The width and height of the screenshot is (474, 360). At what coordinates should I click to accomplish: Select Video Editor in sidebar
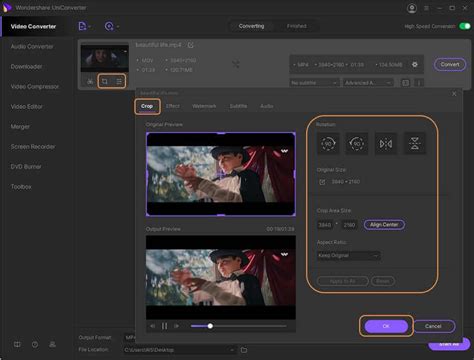click(27, 107)
